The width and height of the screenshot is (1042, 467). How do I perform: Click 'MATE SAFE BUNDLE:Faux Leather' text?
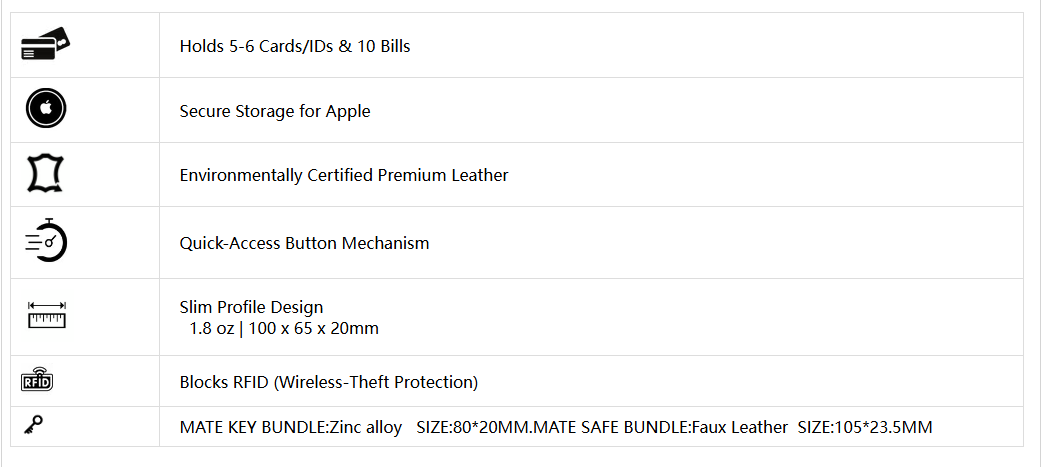pos(661,427)
